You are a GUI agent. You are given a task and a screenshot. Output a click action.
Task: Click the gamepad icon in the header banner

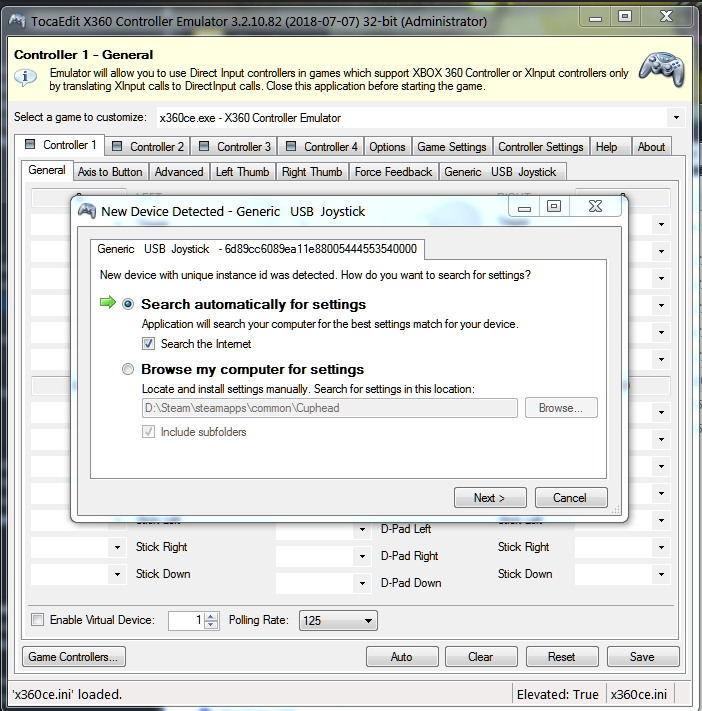(662, 69)
